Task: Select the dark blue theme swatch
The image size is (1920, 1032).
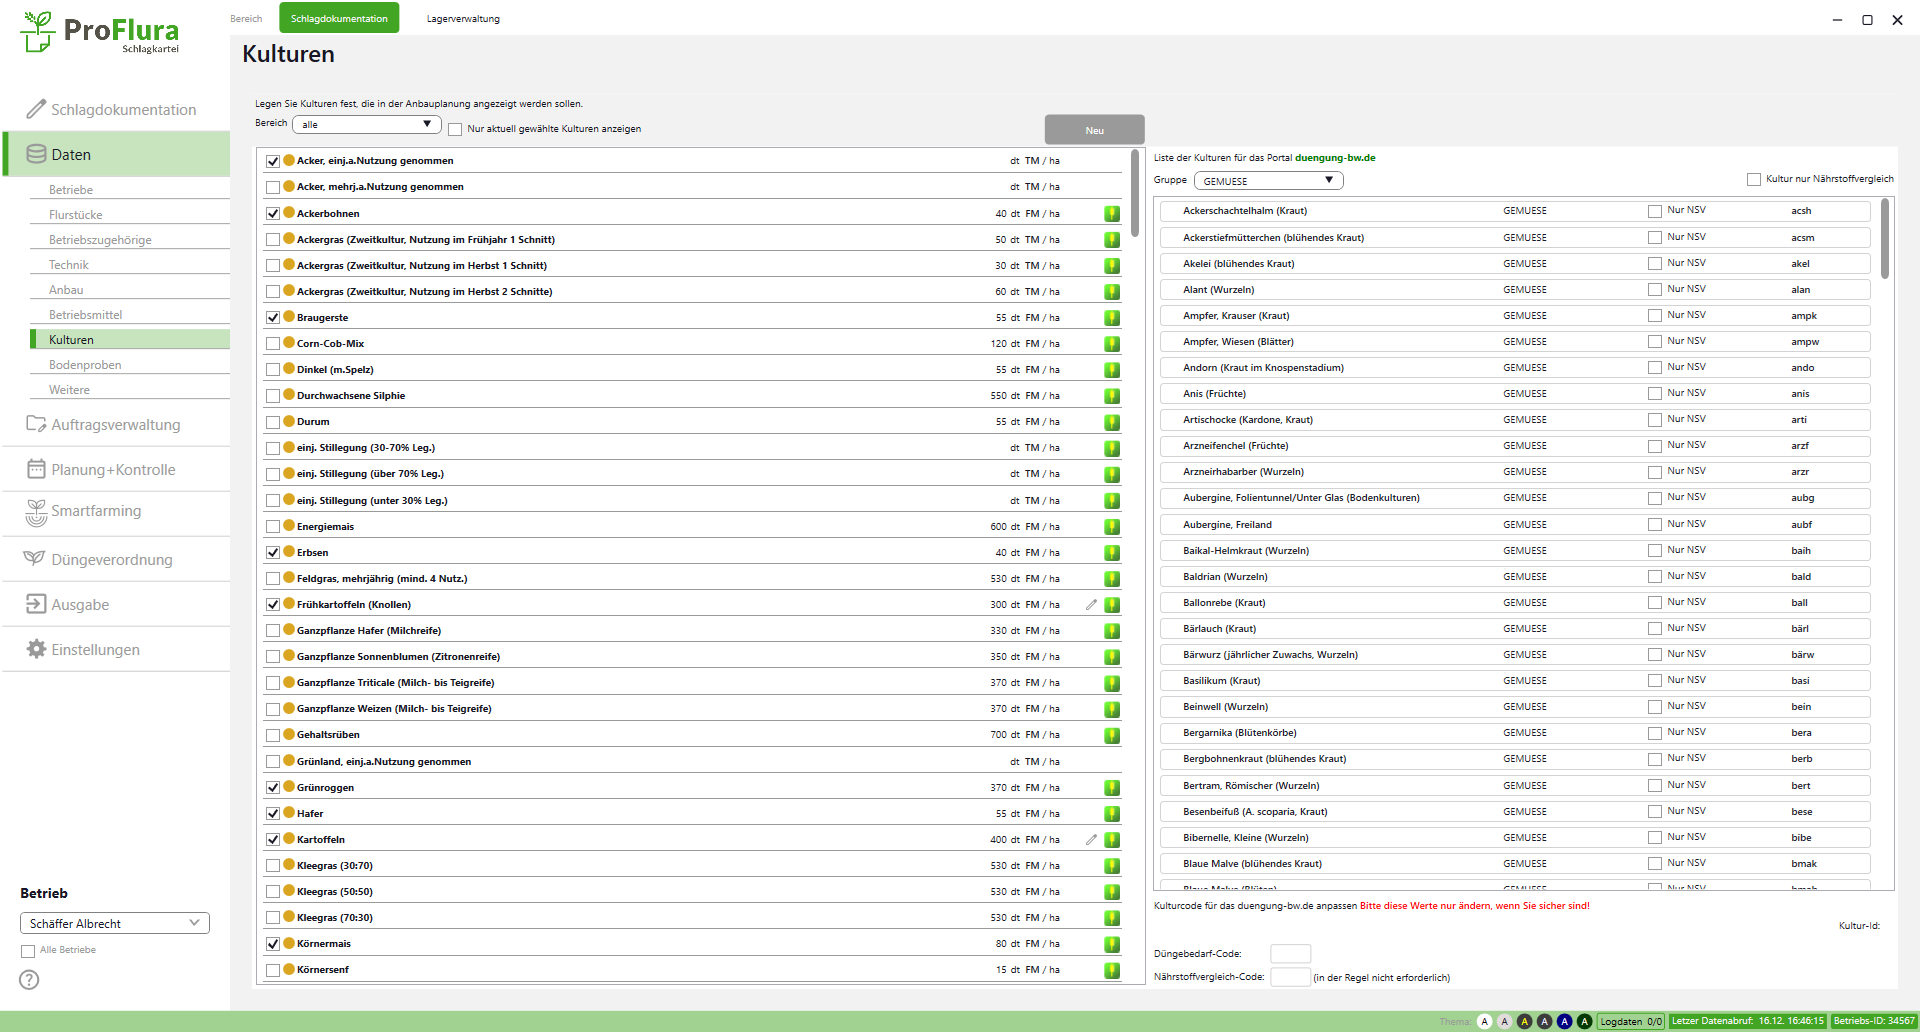Action: (x=1564, y=1021)
